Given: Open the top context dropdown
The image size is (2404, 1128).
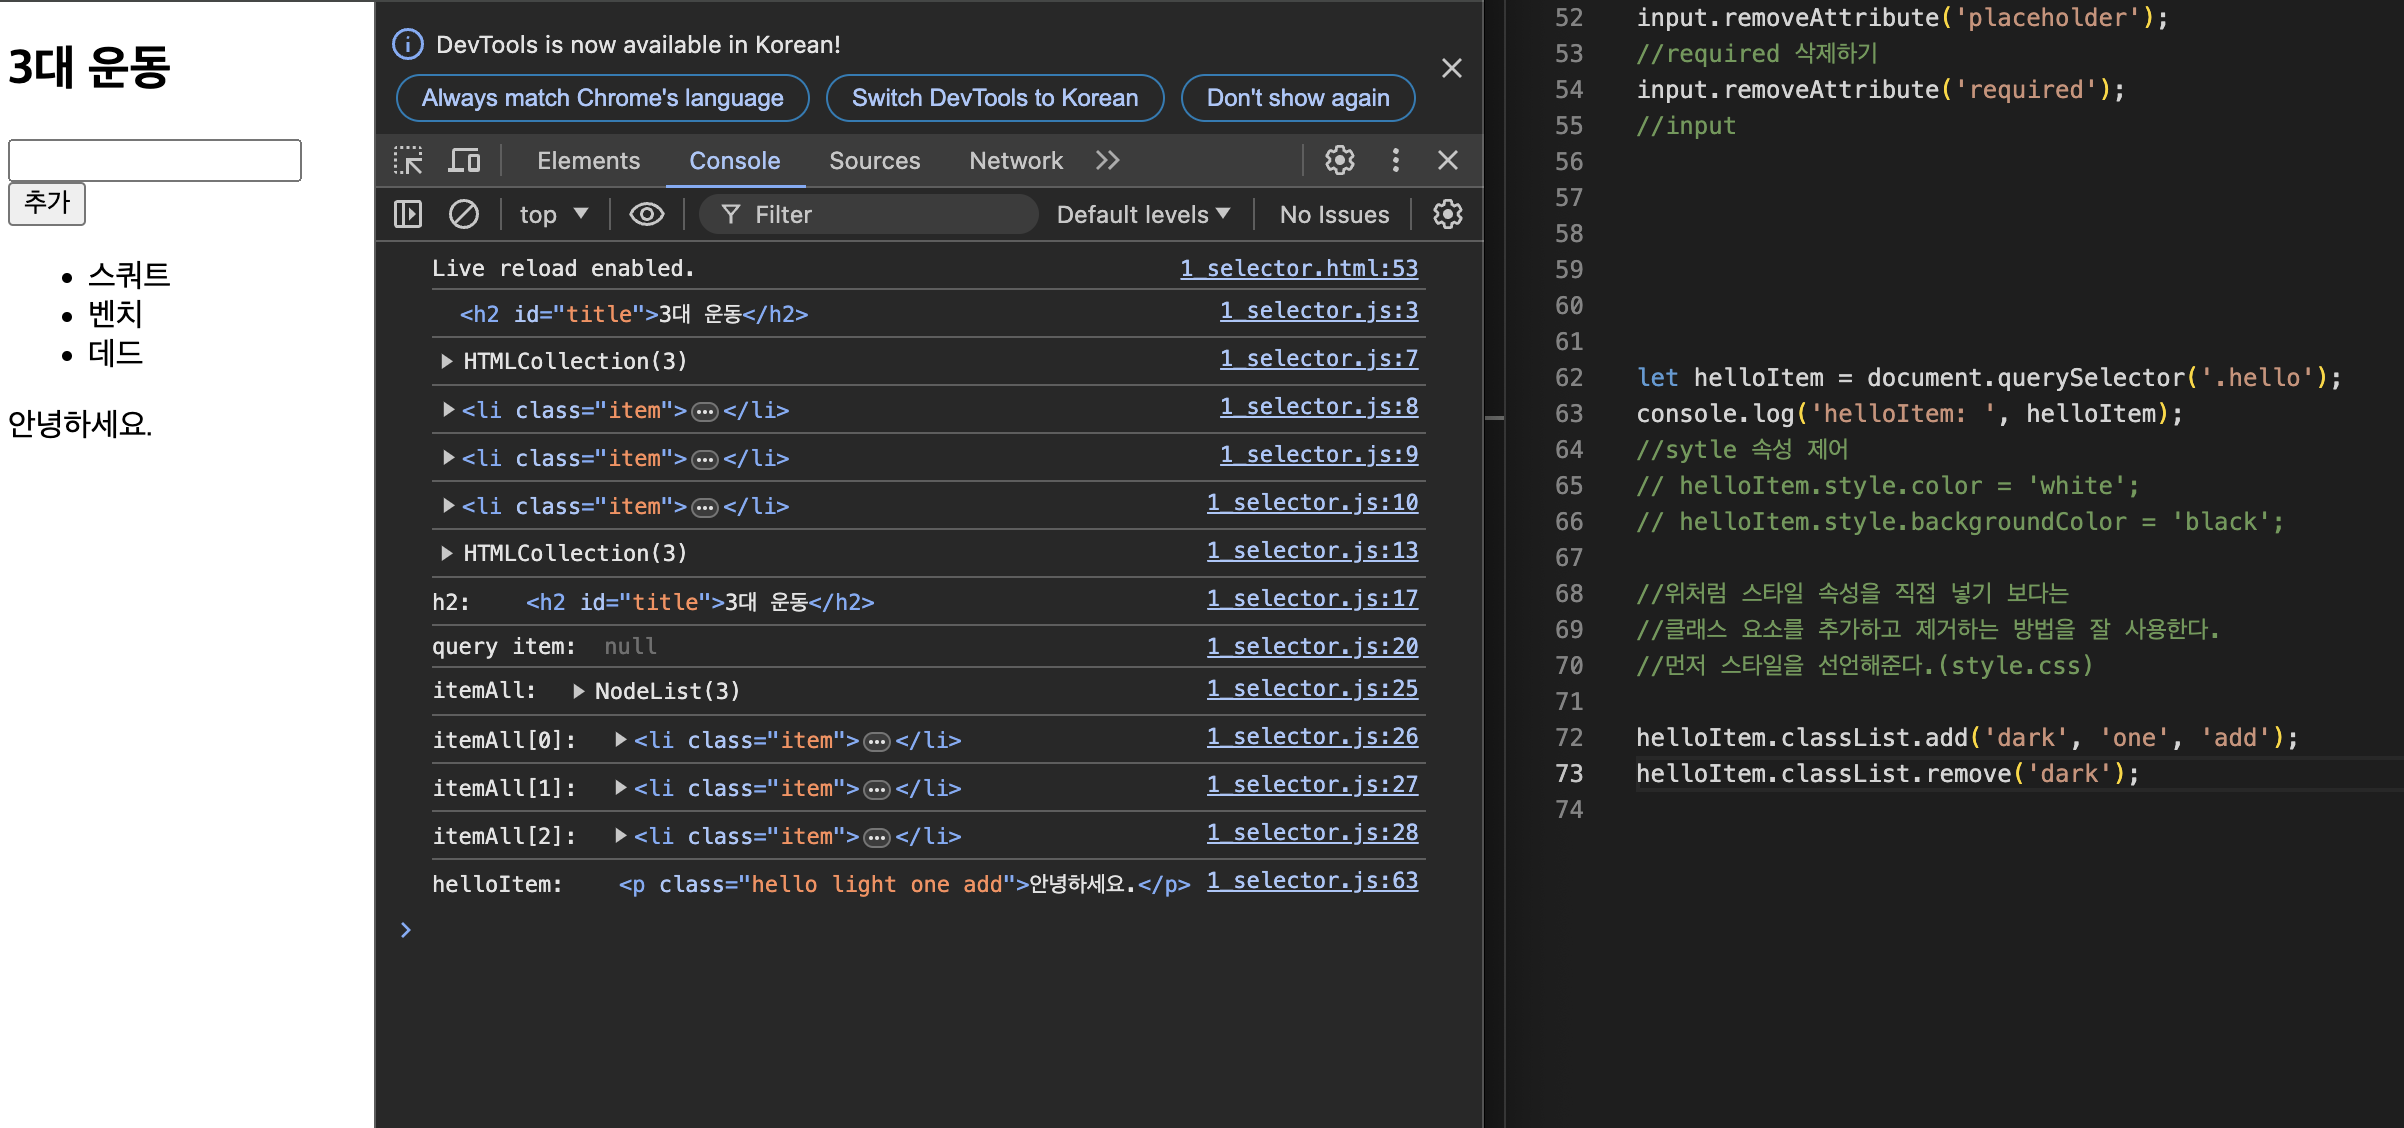Looking at the screenshot, I should [553, 214].
